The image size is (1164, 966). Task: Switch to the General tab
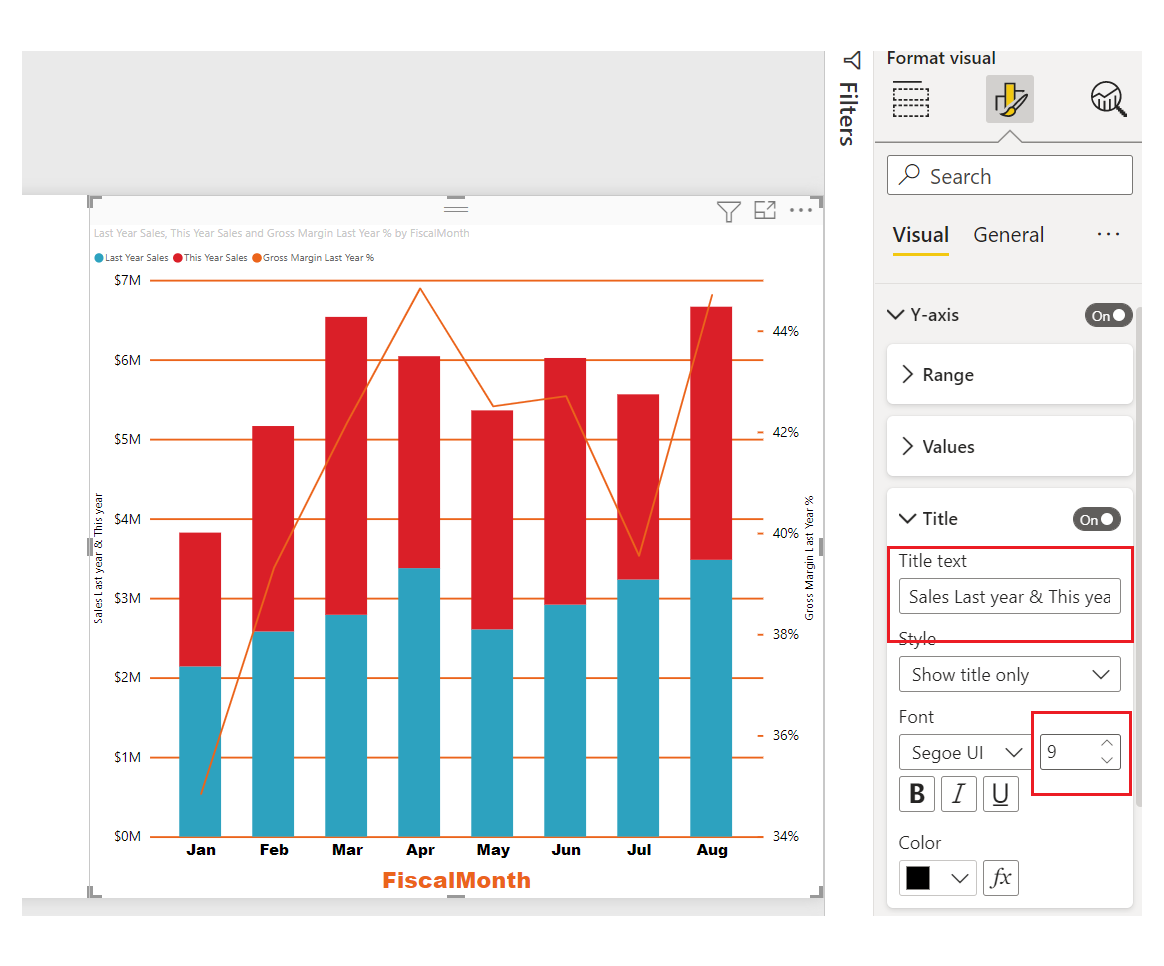1008,235
